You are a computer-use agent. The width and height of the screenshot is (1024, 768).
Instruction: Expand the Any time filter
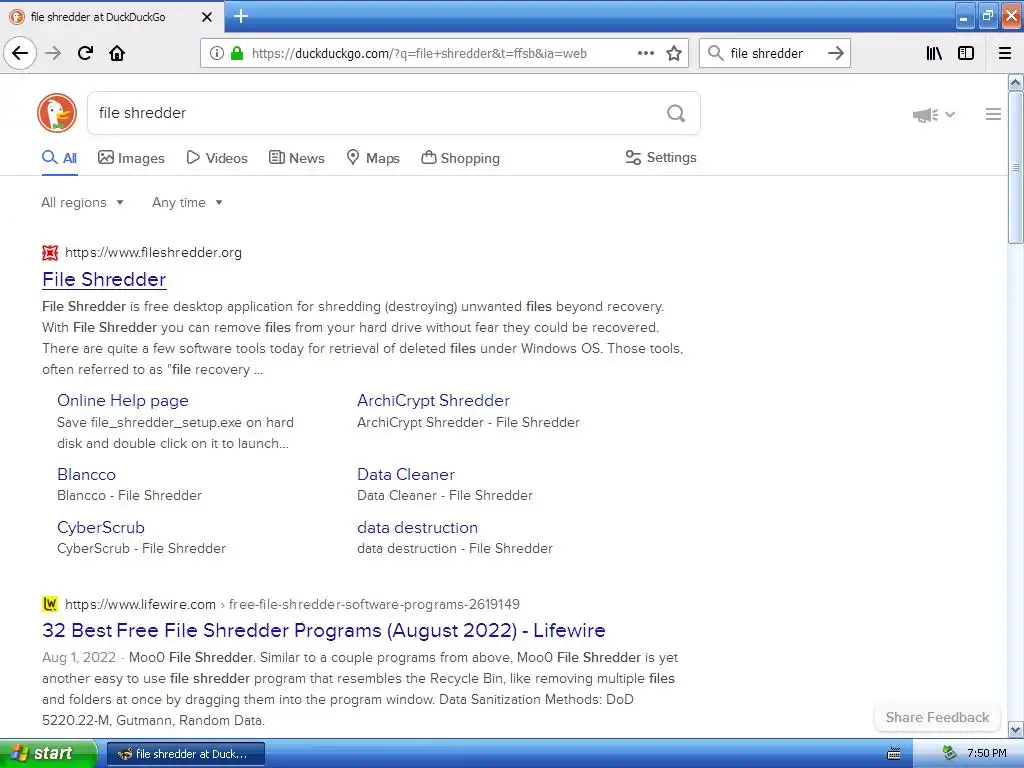[x=187, y=202]
